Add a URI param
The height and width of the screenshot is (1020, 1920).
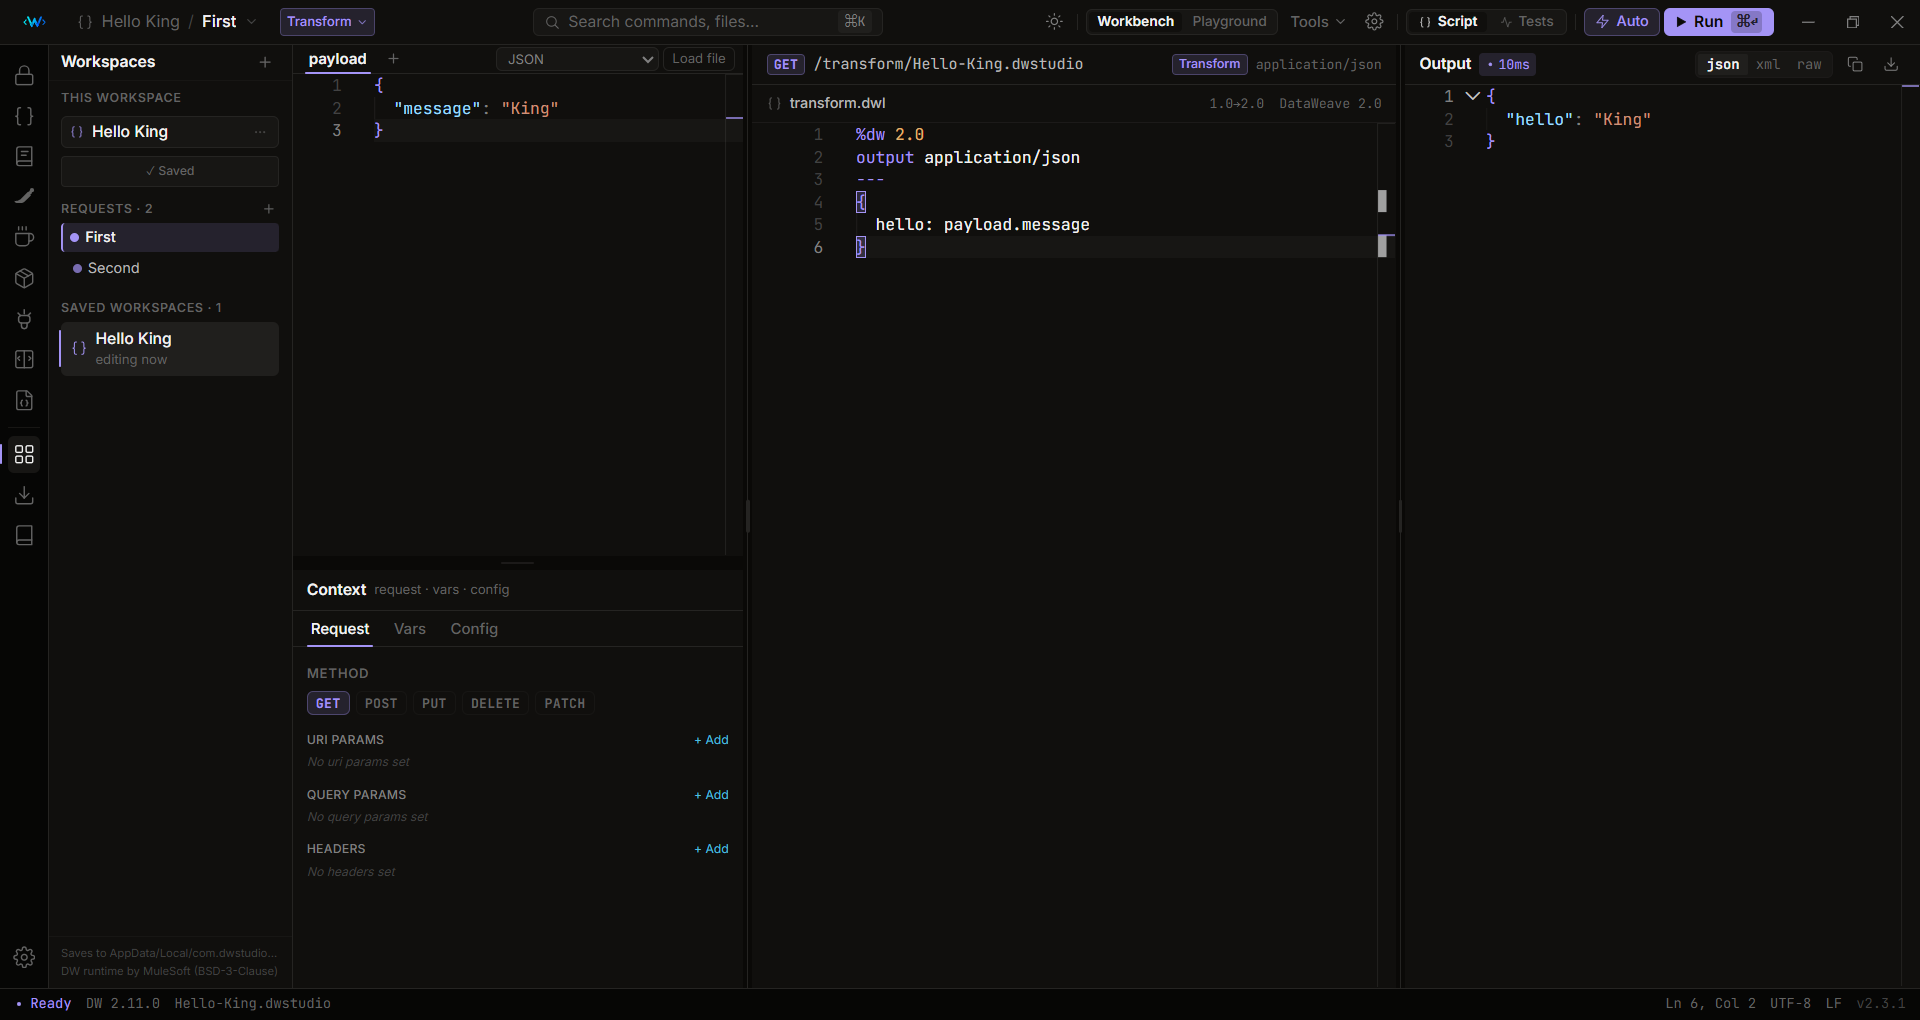pos(712,740)
